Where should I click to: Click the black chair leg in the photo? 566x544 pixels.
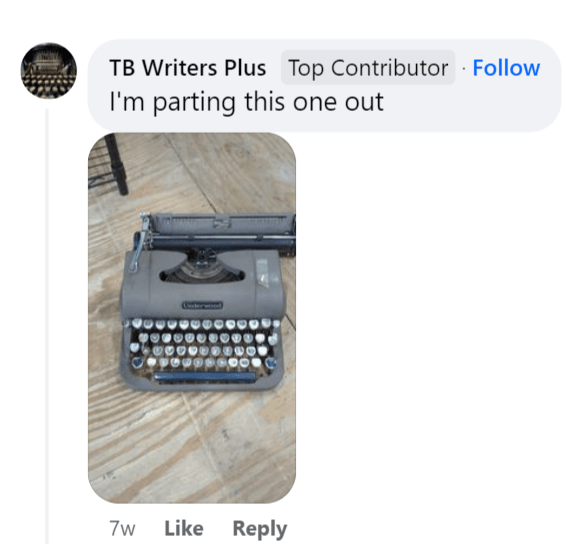[117, 164]
